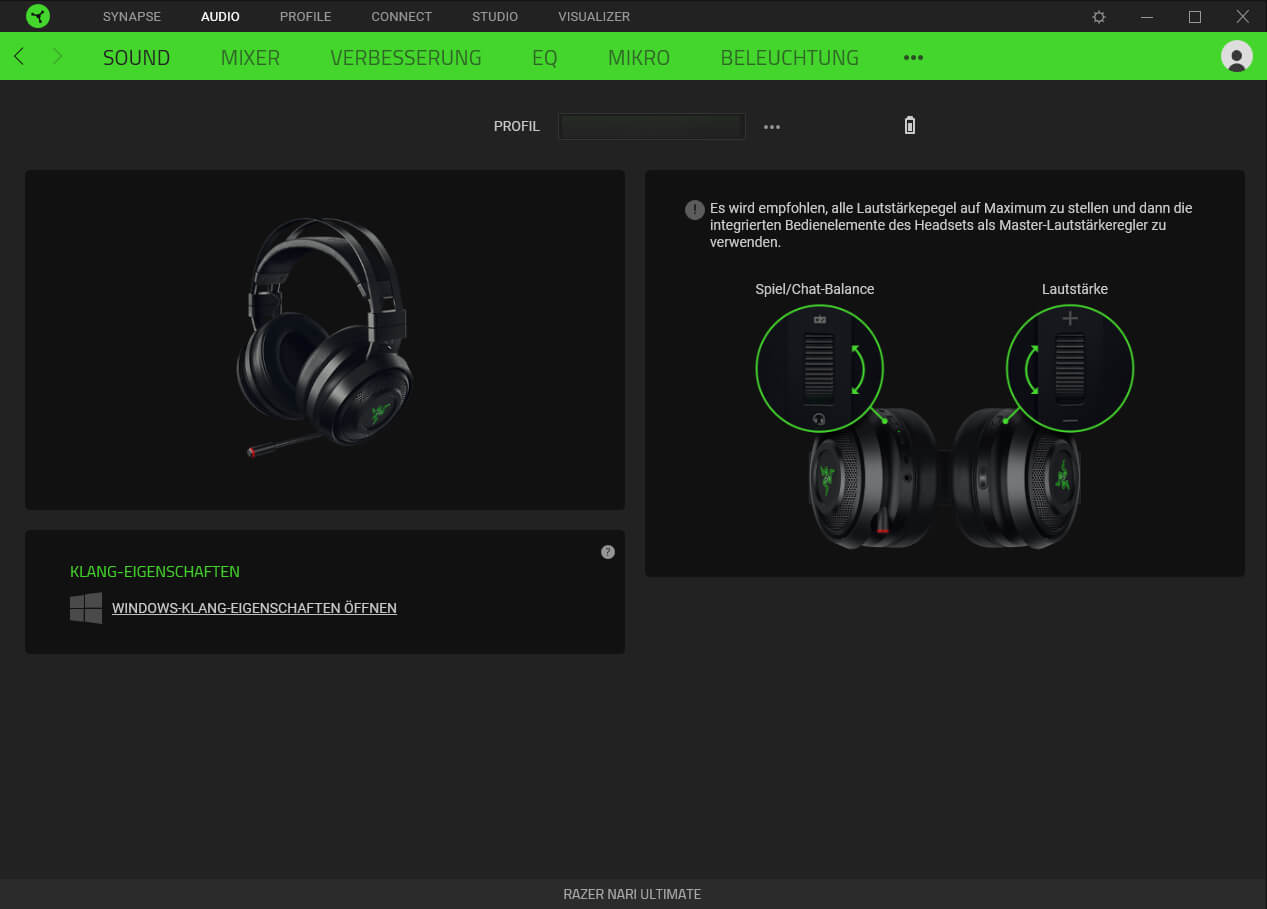Open the VERBESSERUNG tab
The image size is (1267, 909).
point(405,58)
